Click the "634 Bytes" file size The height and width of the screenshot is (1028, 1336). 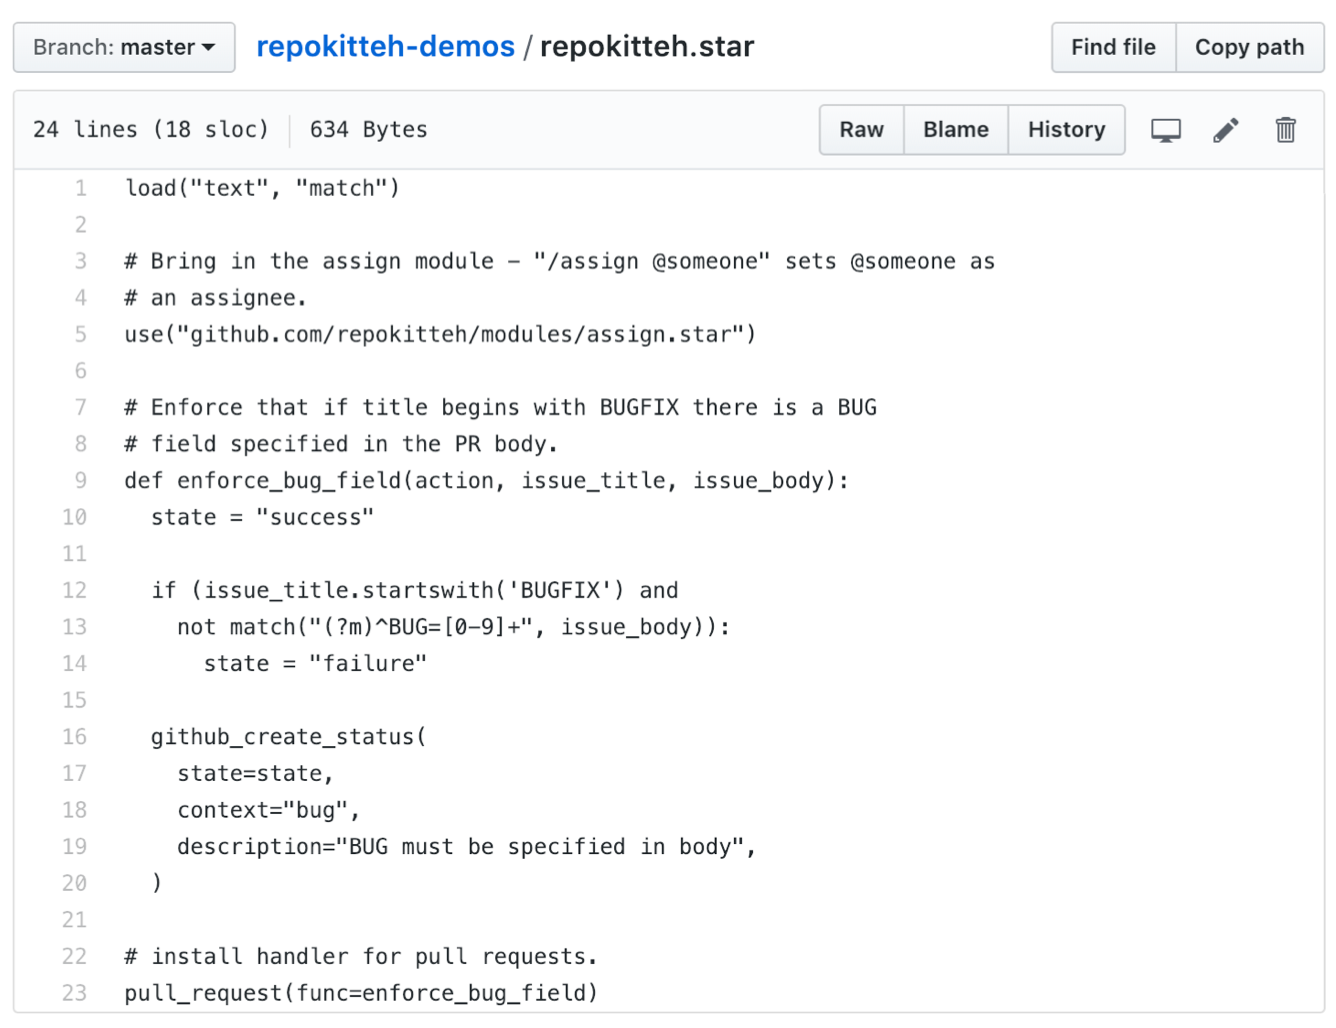pyautogui.click(x=368, y=130)
